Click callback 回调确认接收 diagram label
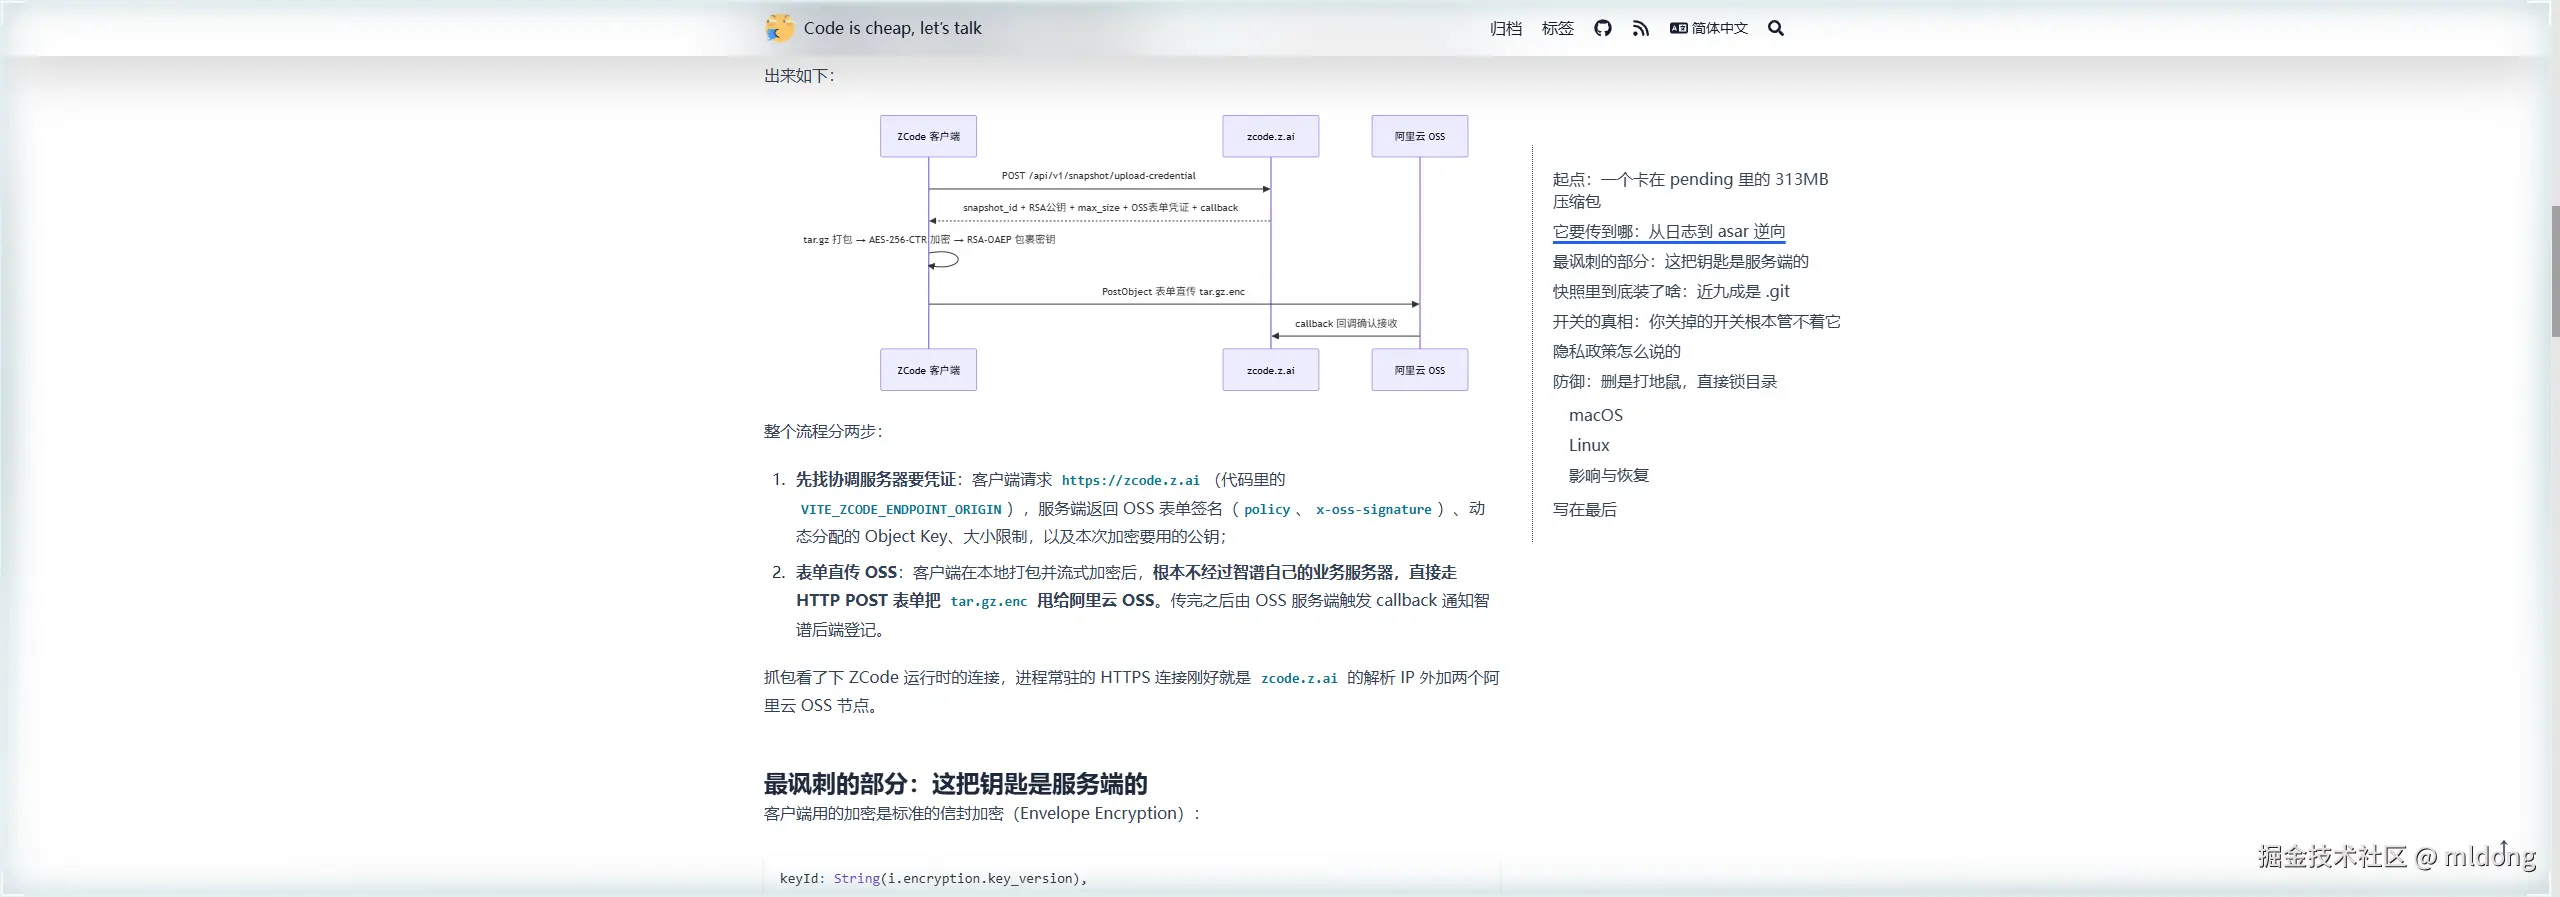The width and height of the screenshot is (2560, 897). (x=1345, y=323)
